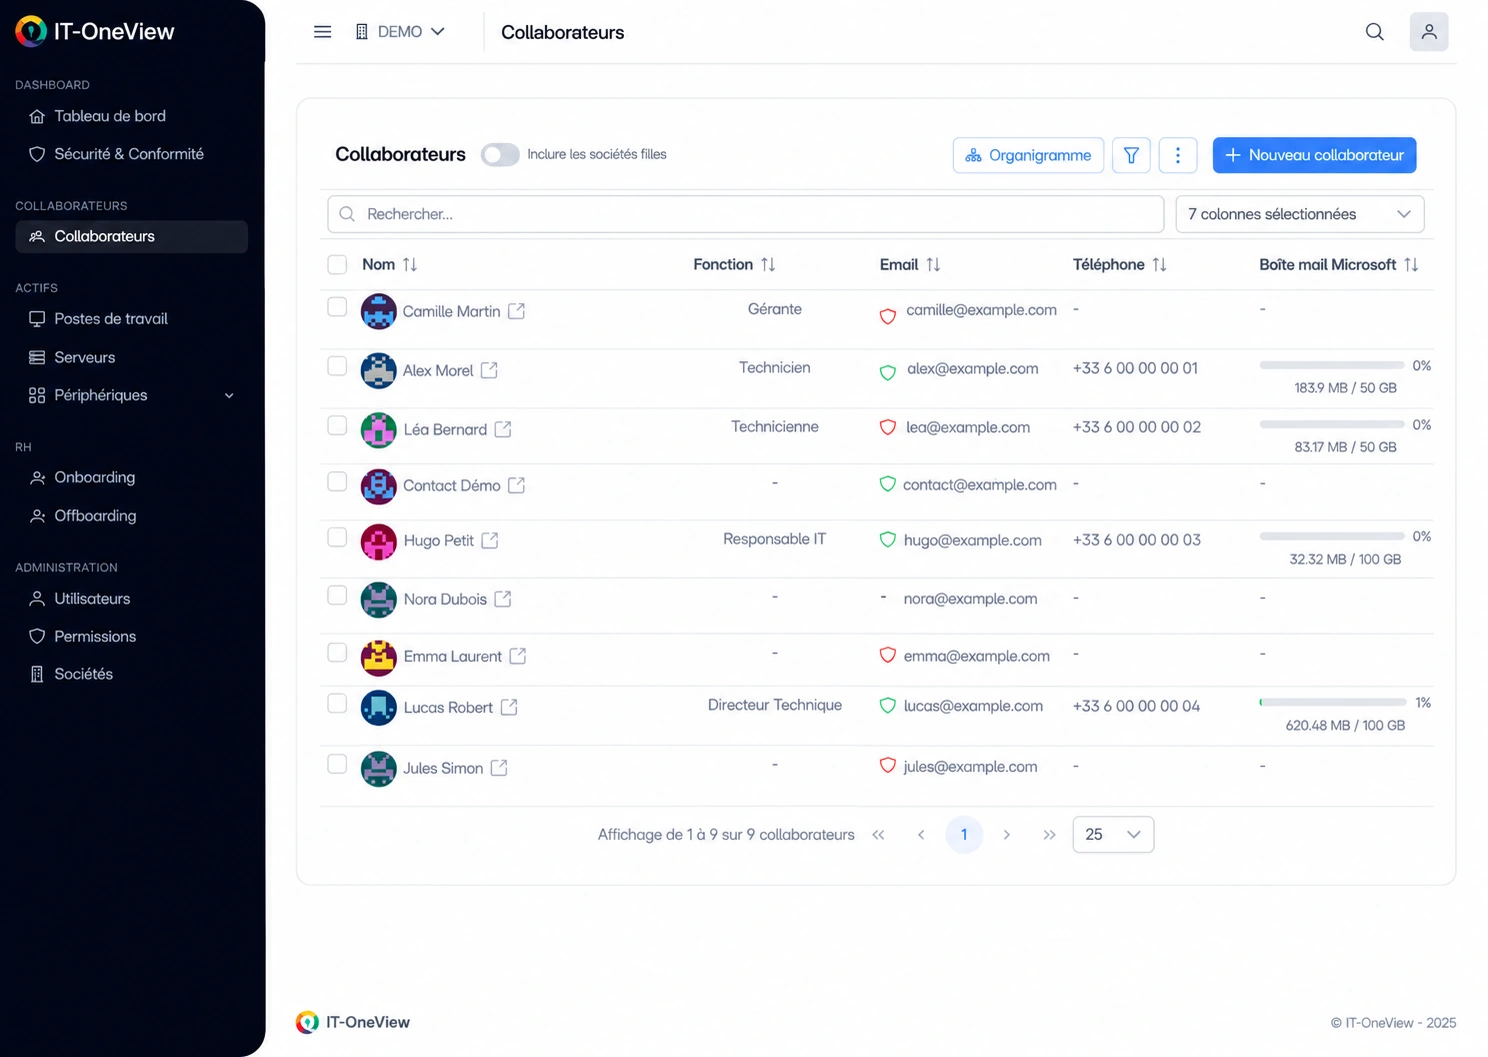
Task: Open Lucas Robert's external link icon
Action: pos(509,707)
